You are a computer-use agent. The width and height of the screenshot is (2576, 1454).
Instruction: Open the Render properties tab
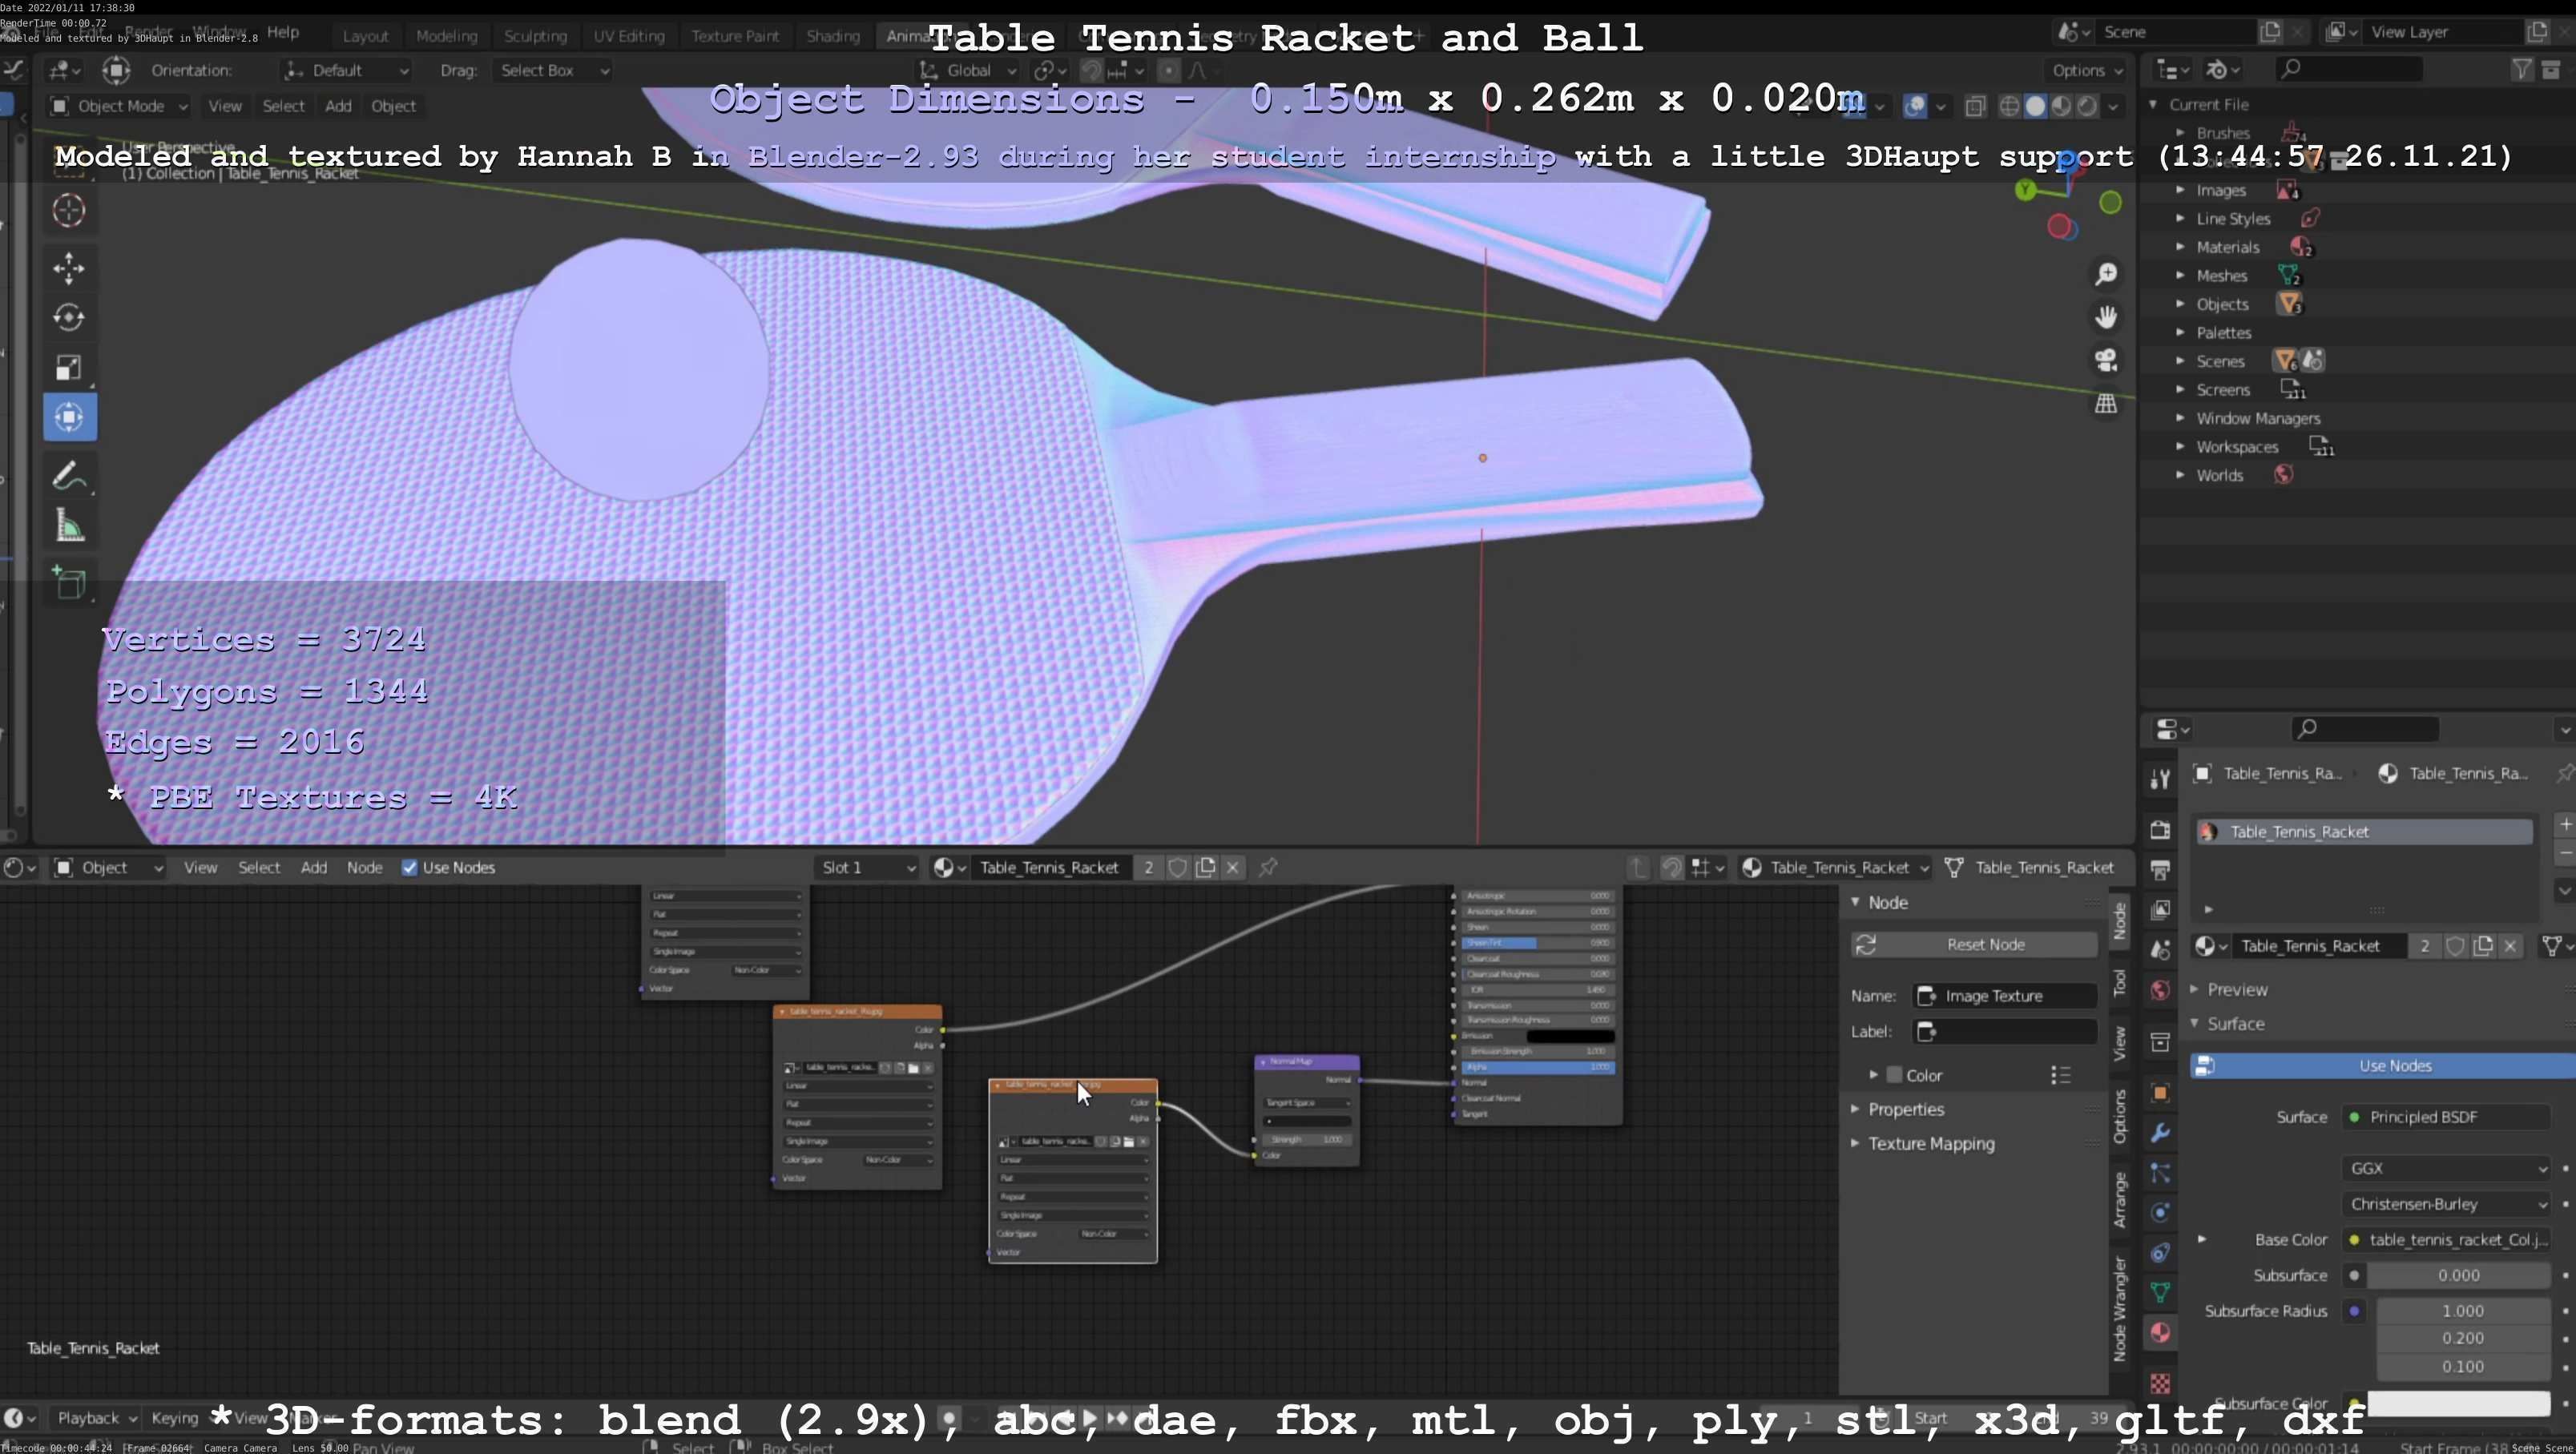[x=2160, y=830]
